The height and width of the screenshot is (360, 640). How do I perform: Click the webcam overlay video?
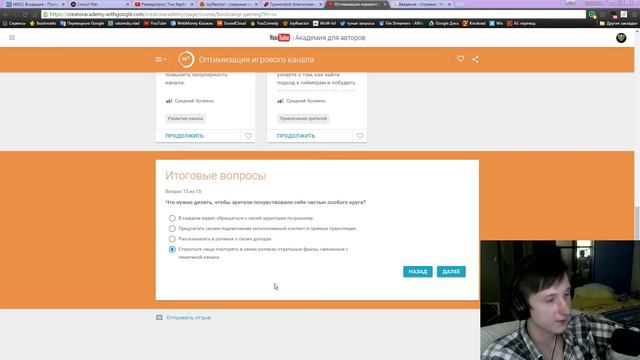coord(560,300)
